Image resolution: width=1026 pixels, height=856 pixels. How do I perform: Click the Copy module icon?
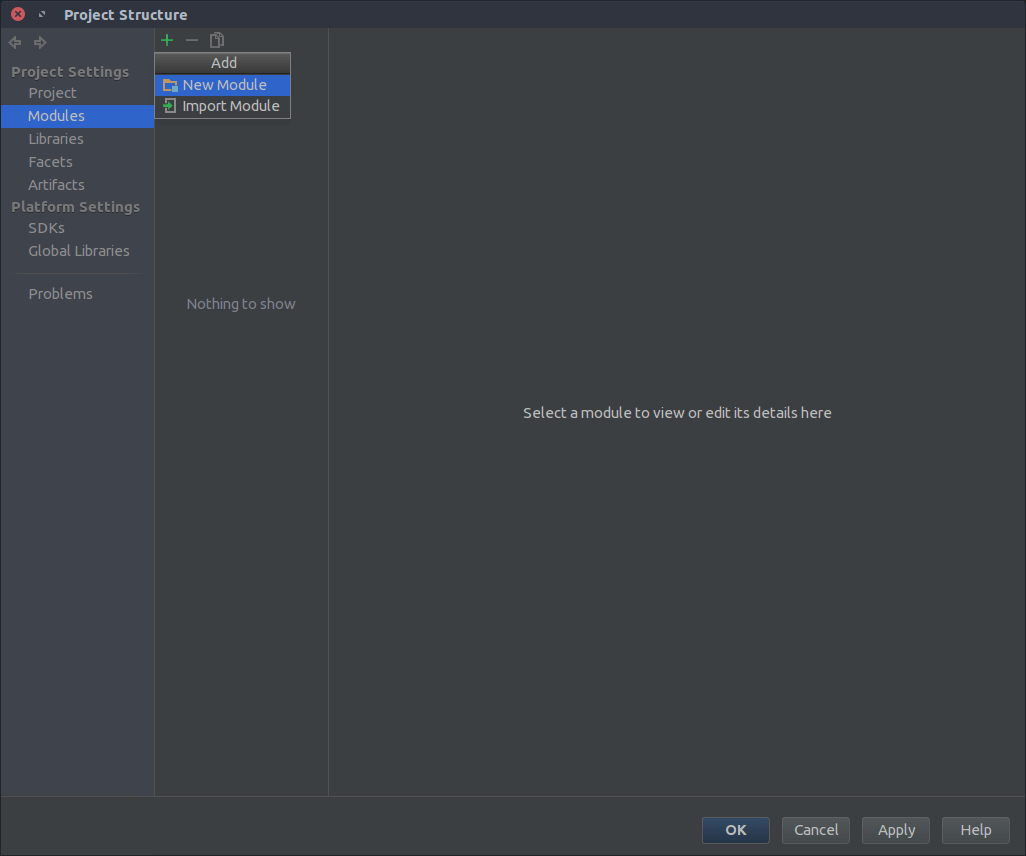217,41
